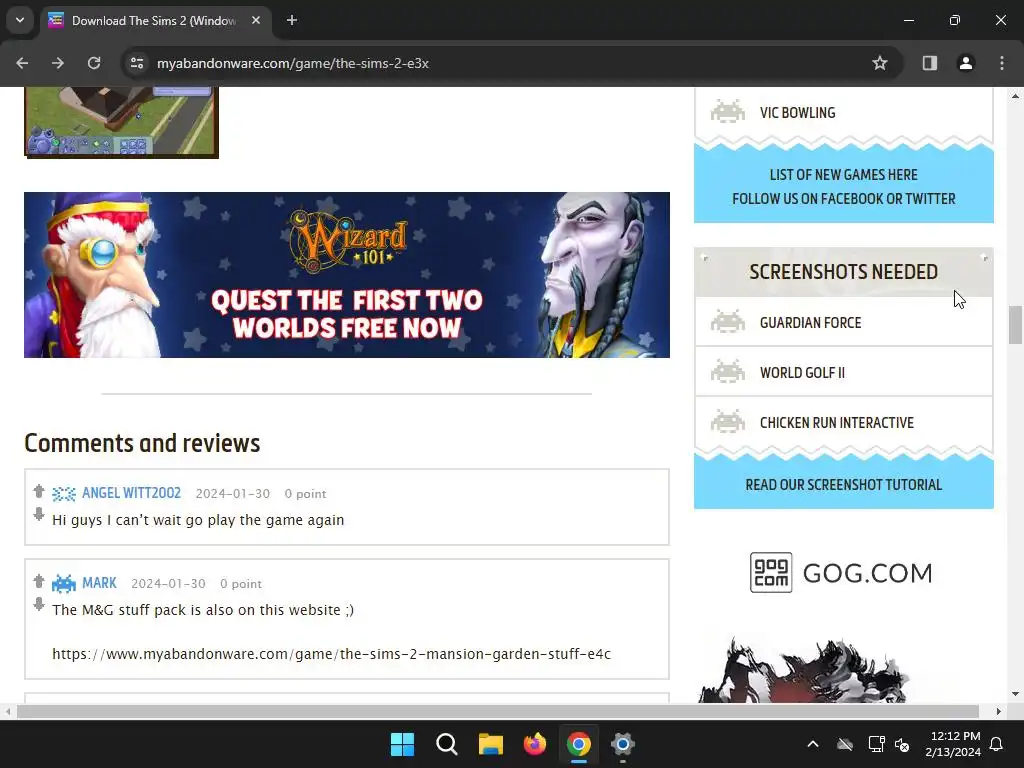1024x768 pixels.
Task: Click invader icon beside Vic Bowling
Action: 728,112
